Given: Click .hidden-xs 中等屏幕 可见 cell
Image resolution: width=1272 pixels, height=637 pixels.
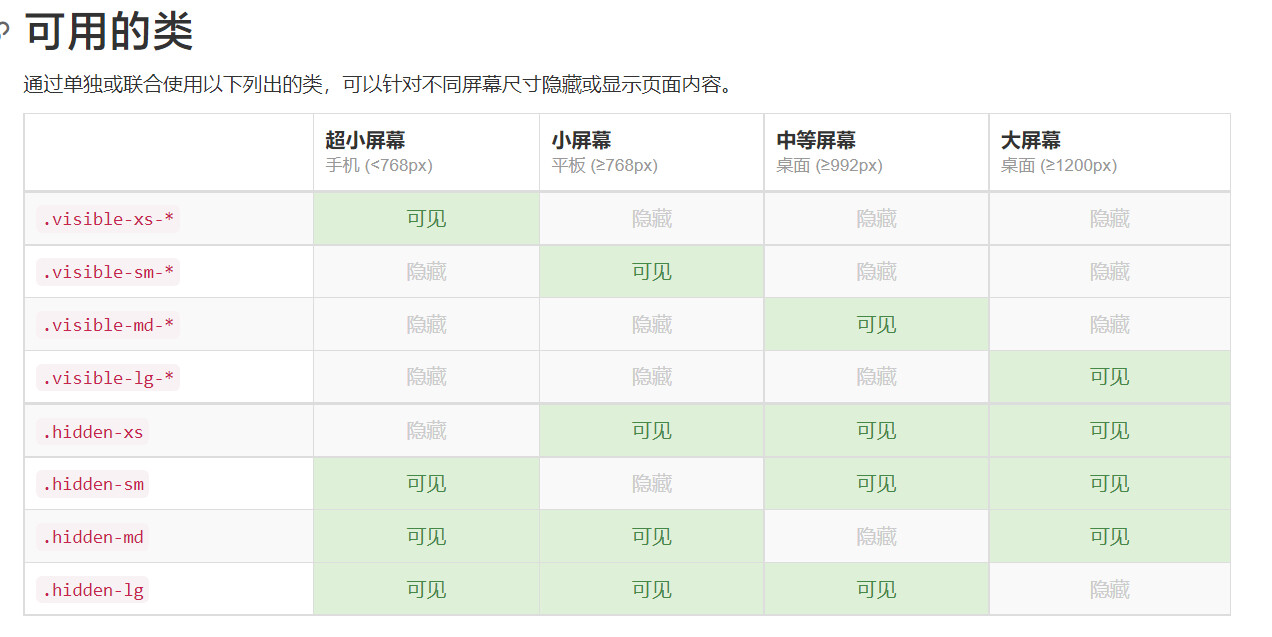Looking at the screenshot, I should click(876, 431).
